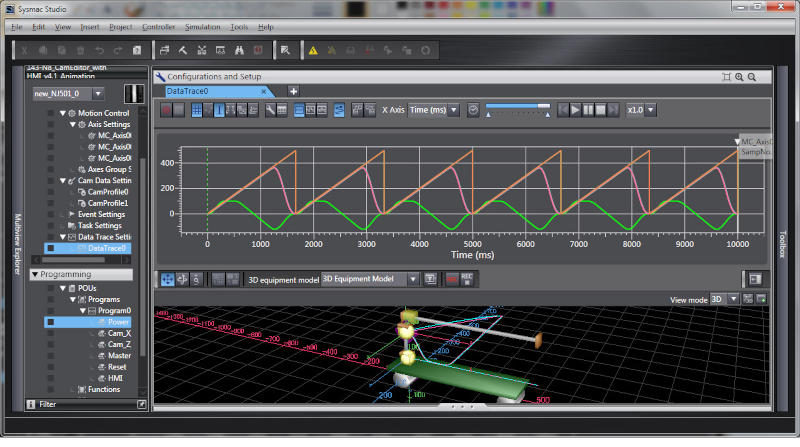
Task: Jump to start of trace playback
Action: (x=563, y=110)
